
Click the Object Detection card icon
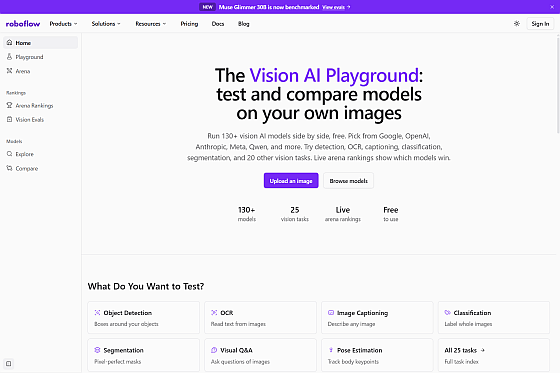tap(97, 313)
